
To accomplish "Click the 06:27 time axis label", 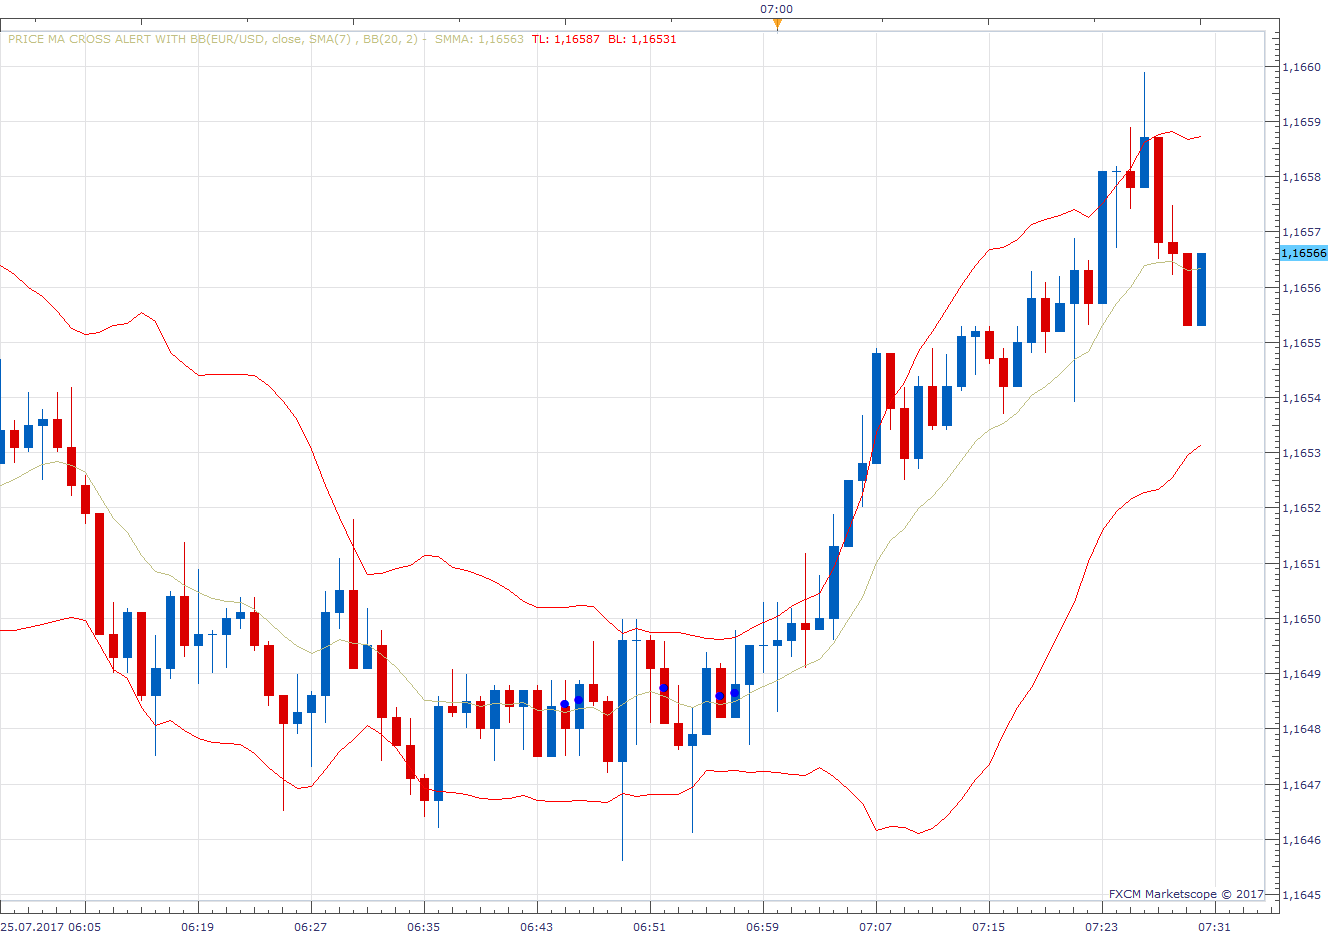I will 311,927.
